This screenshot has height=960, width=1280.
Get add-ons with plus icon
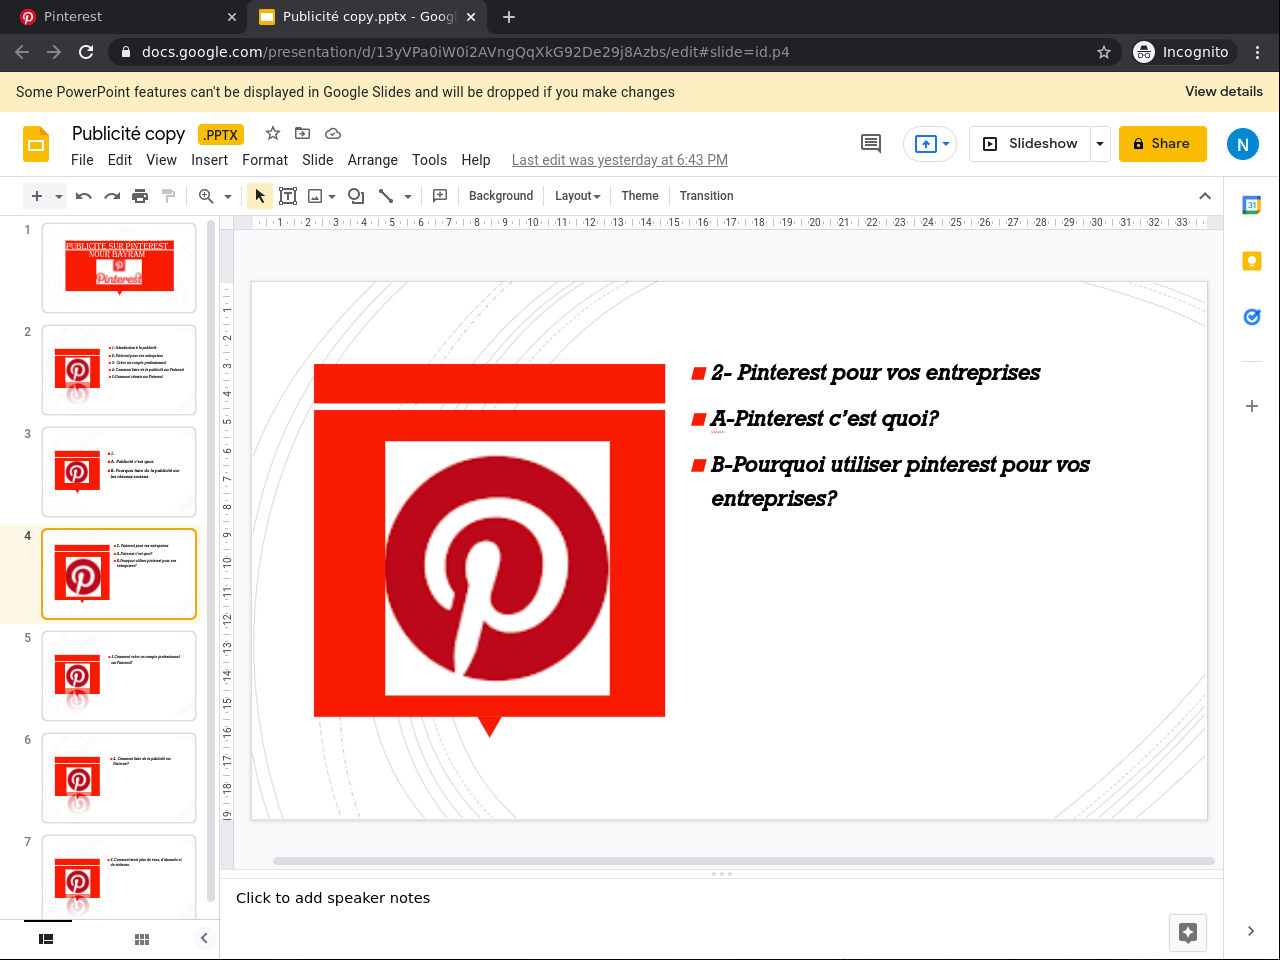point(1252,406)
